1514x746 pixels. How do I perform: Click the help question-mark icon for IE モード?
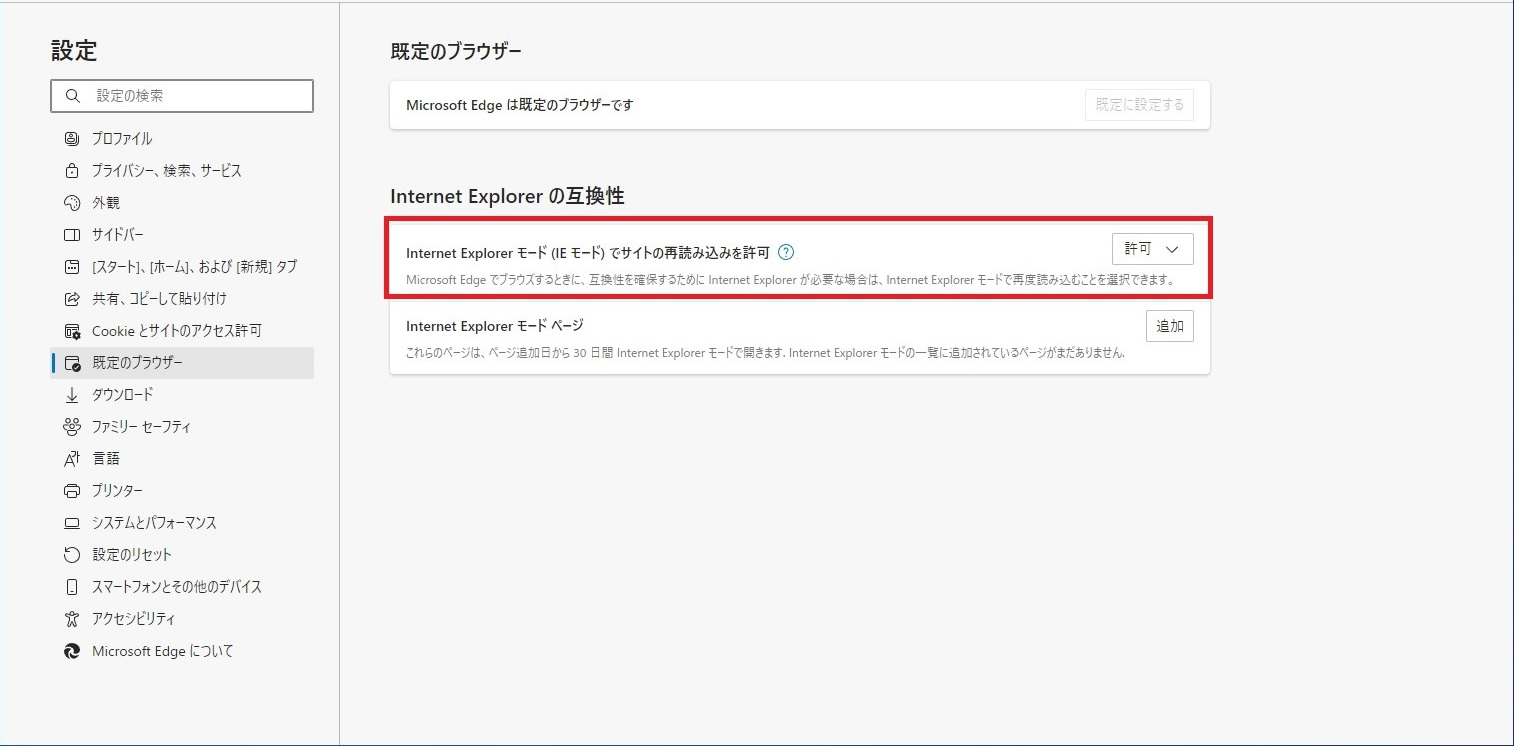click(786, 252)
